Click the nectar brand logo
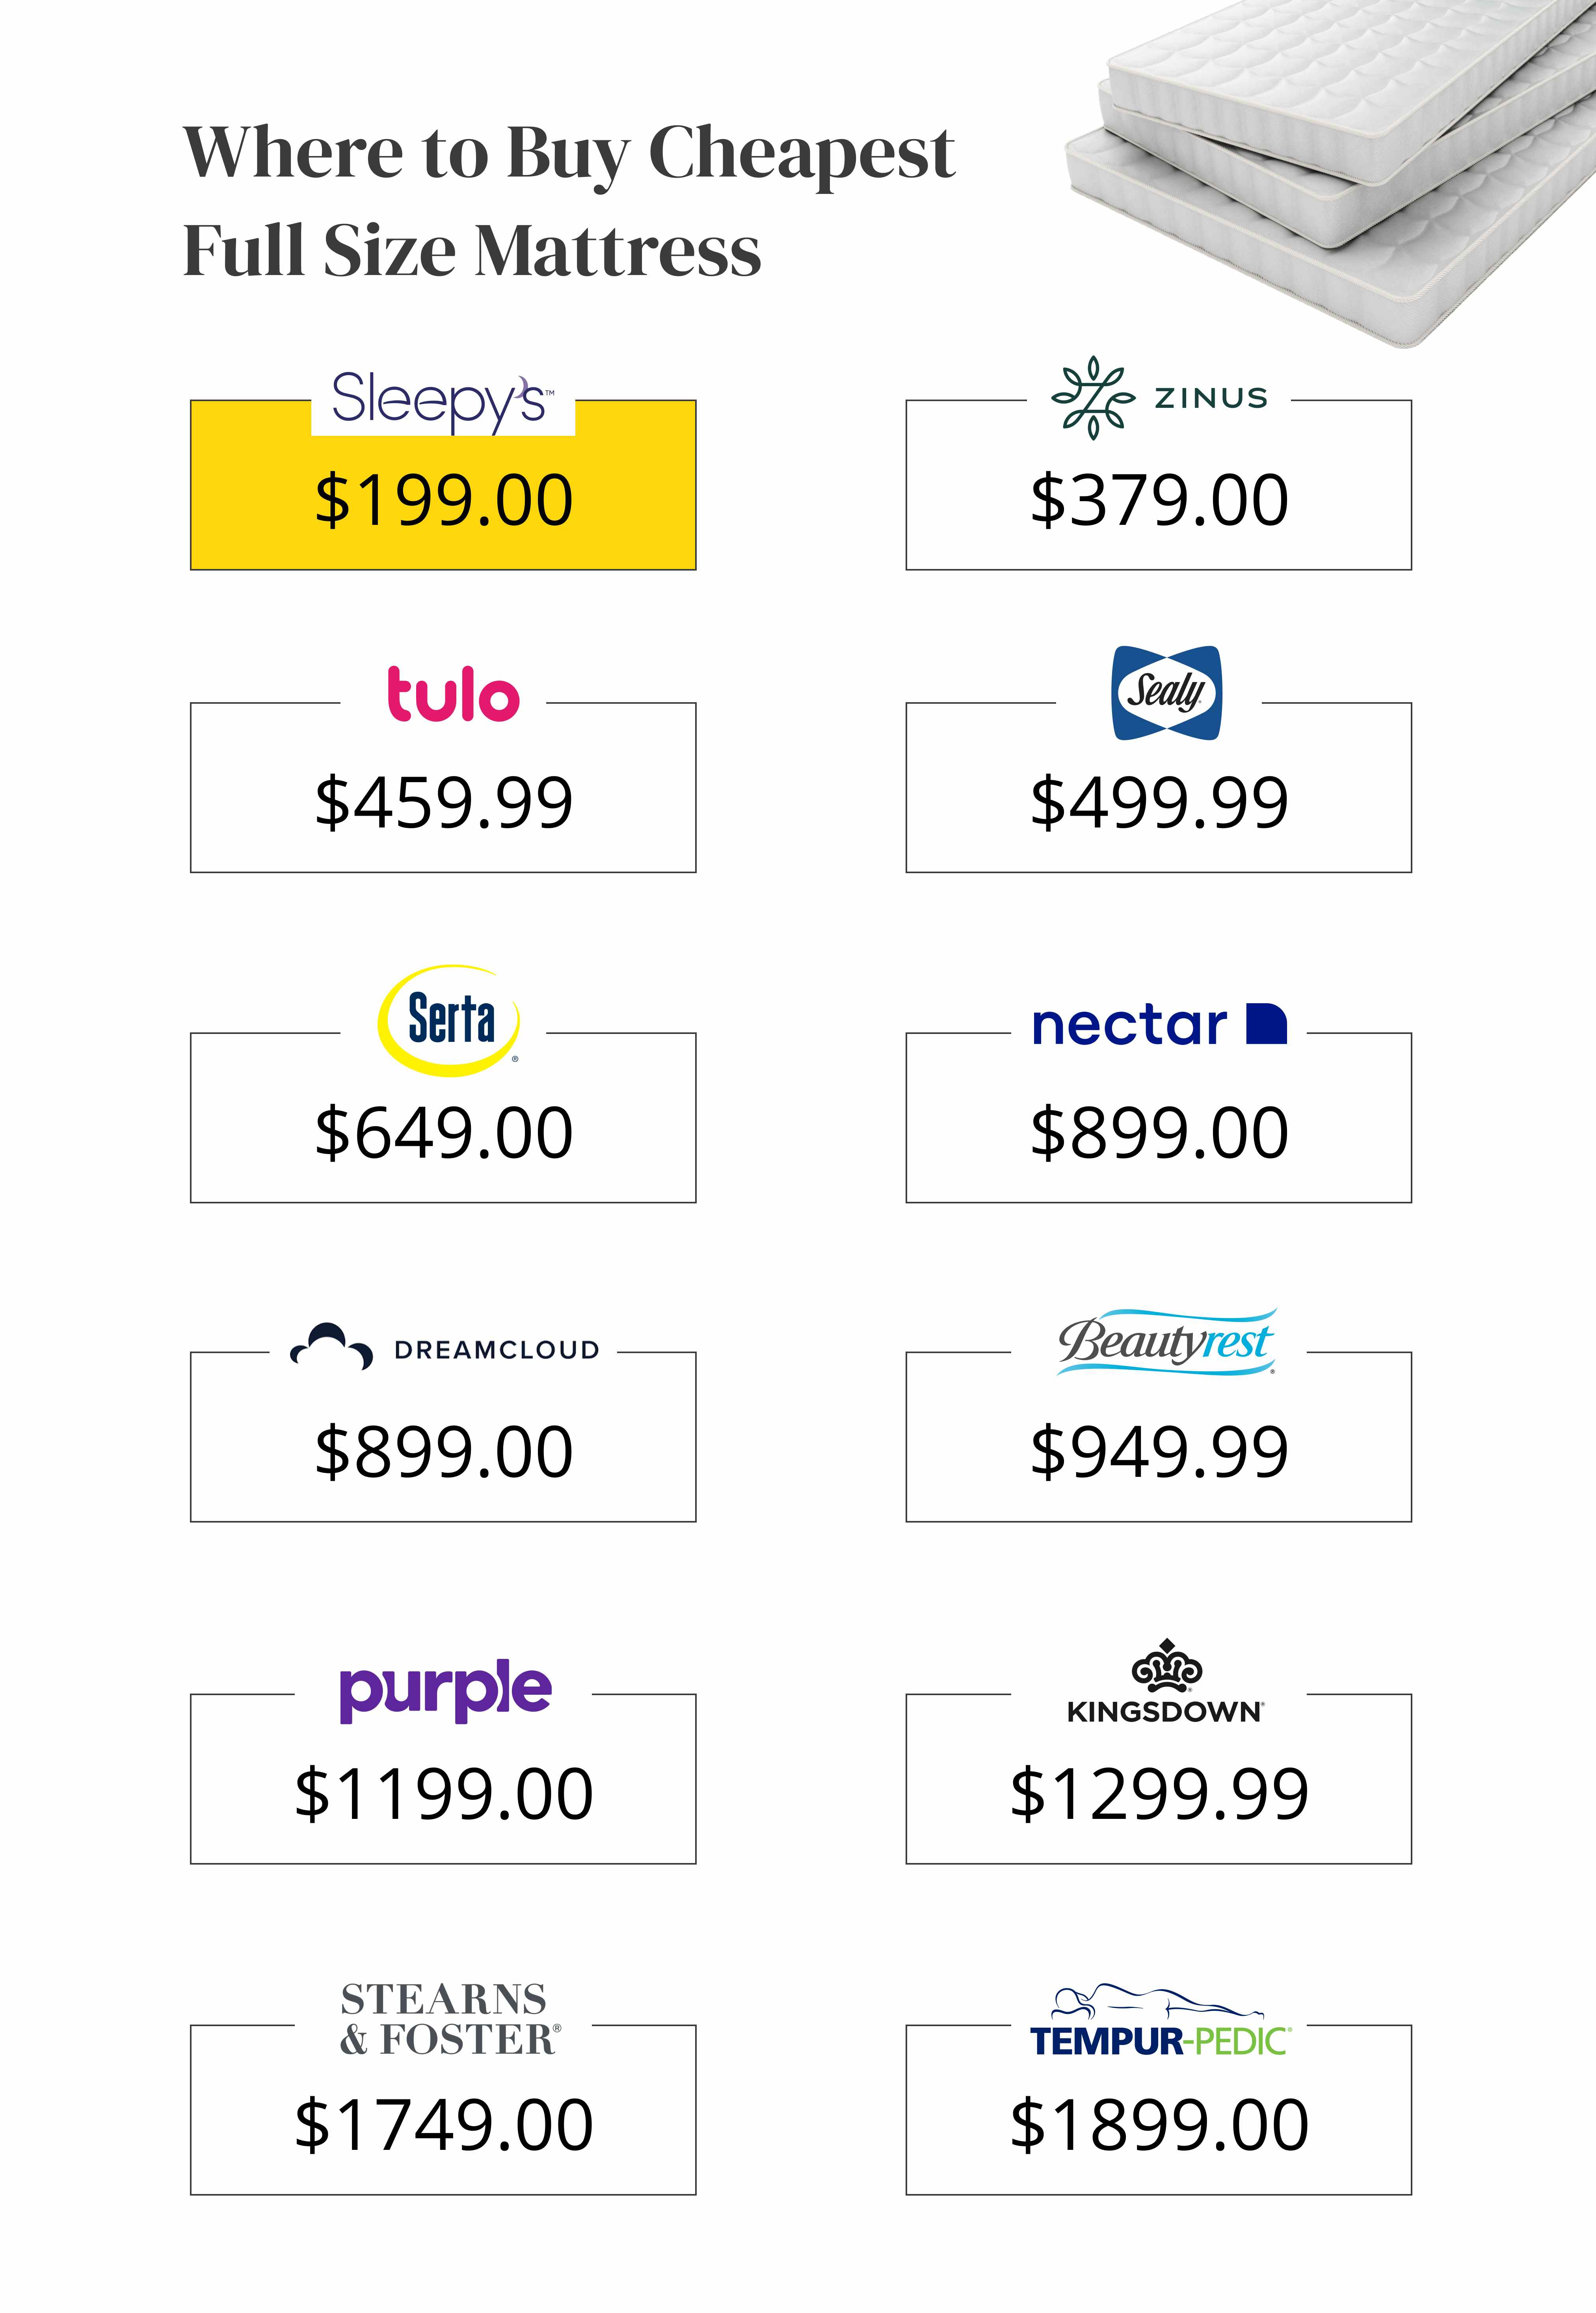The width and height of the screenshot is (1596, 2313). pos(1158,1025)
